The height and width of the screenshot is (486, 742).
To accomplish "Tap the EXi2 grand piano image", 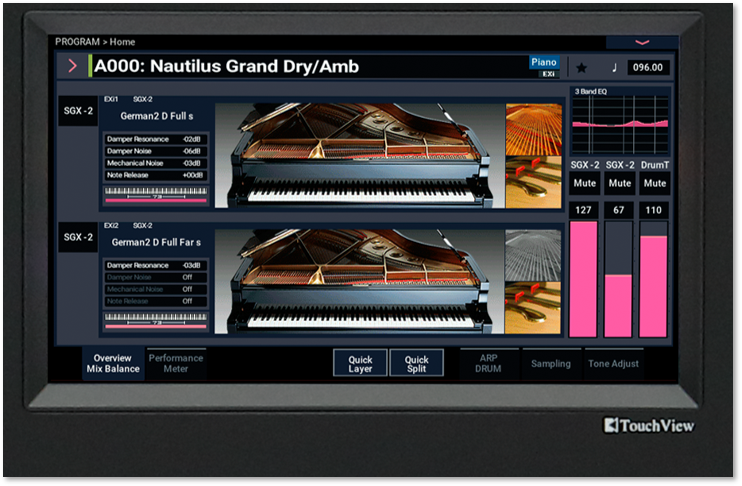I will [x=360, y=282].
